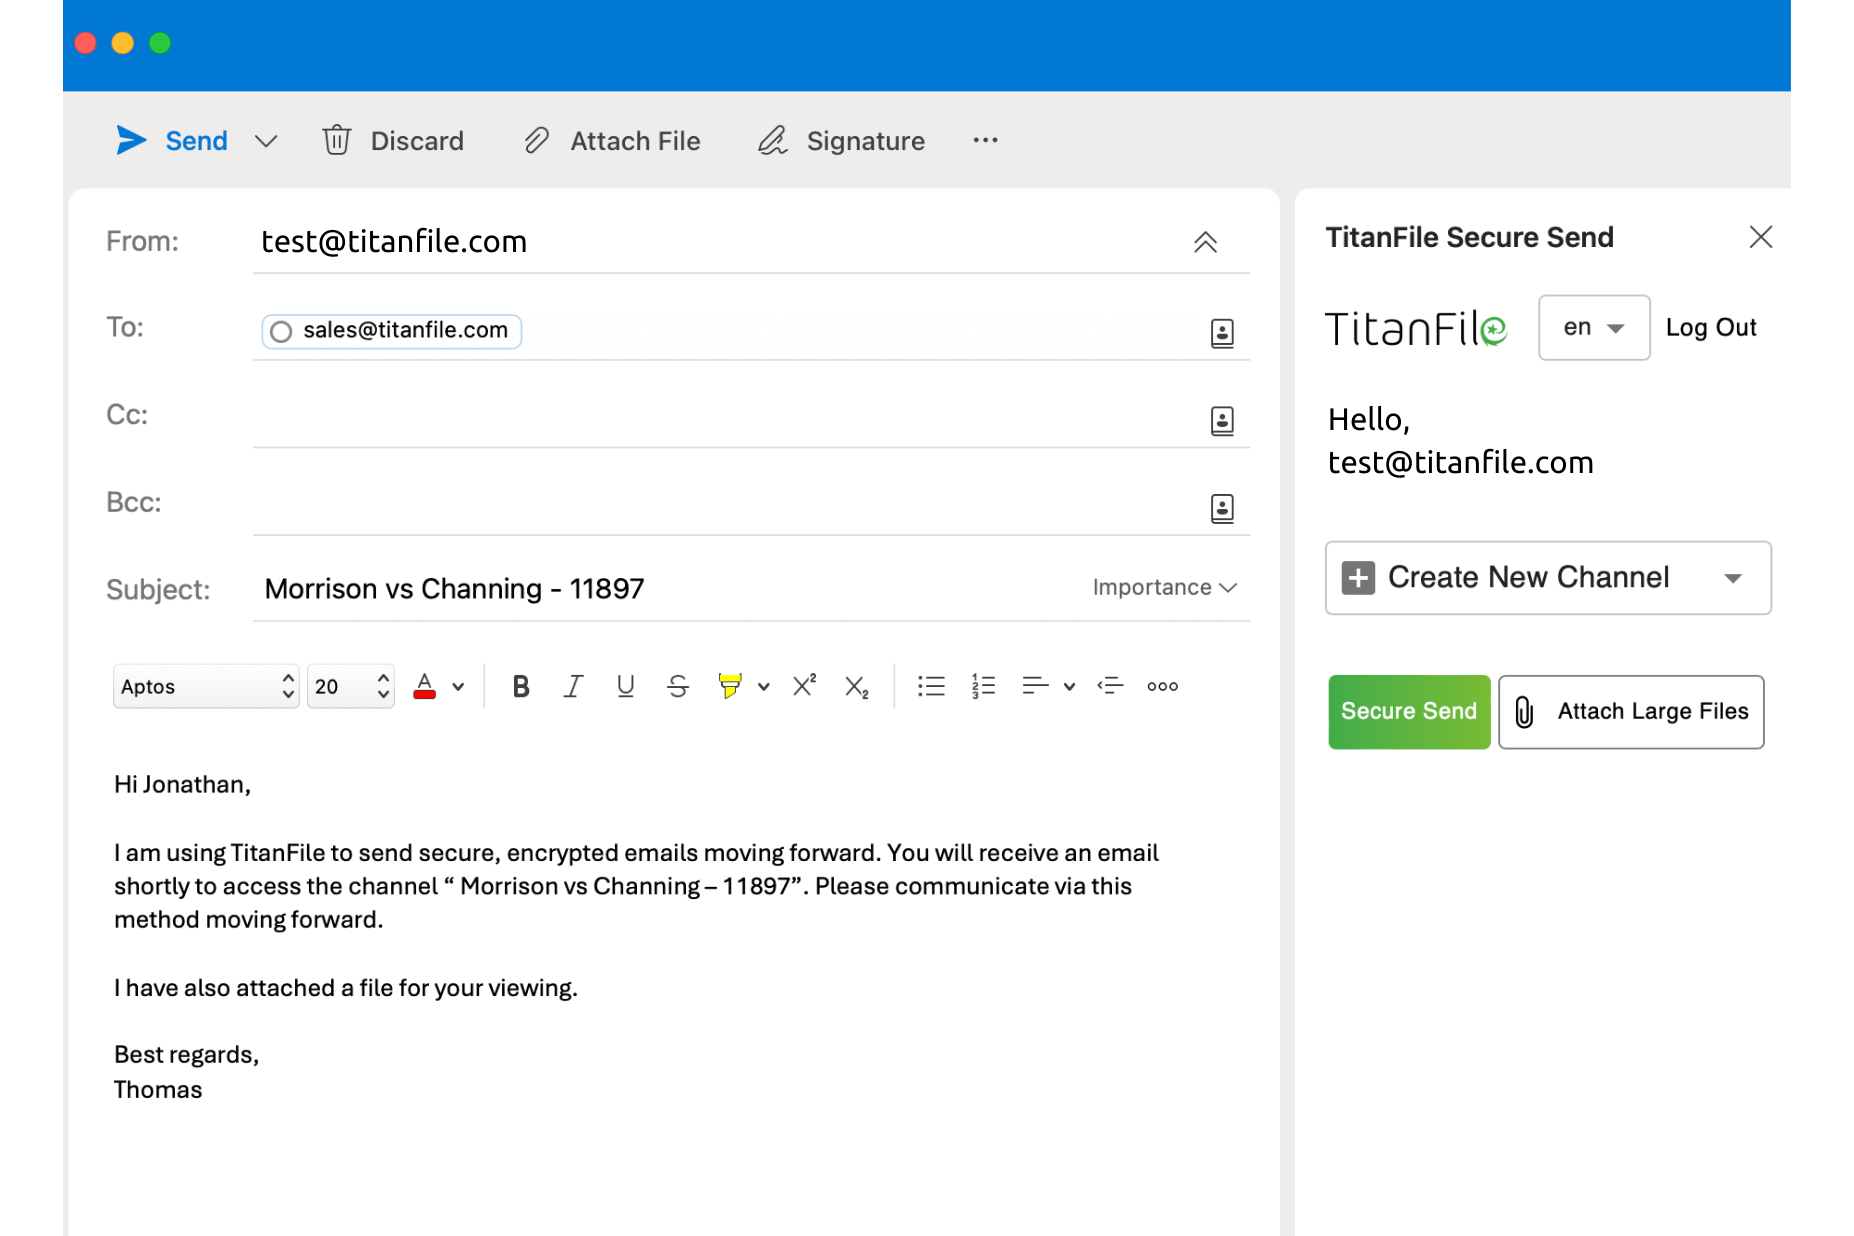The height and width of the screenshot is (1236, 1854).
Task: Open the Importance dropdown
Action: [x=1165, y=587]
